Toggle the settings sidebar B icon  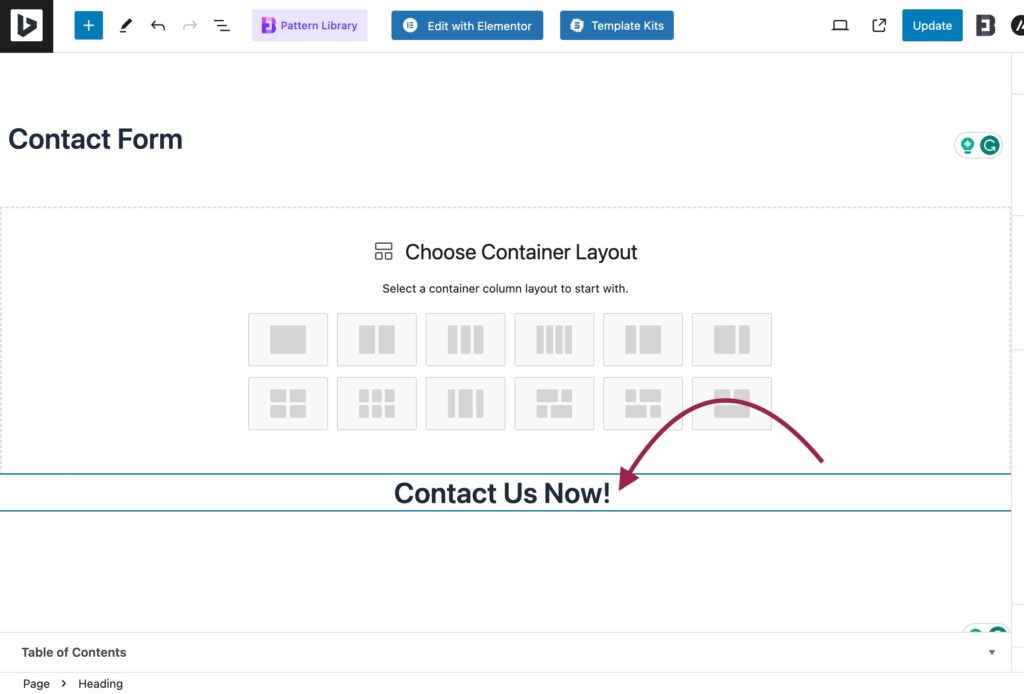985,25
